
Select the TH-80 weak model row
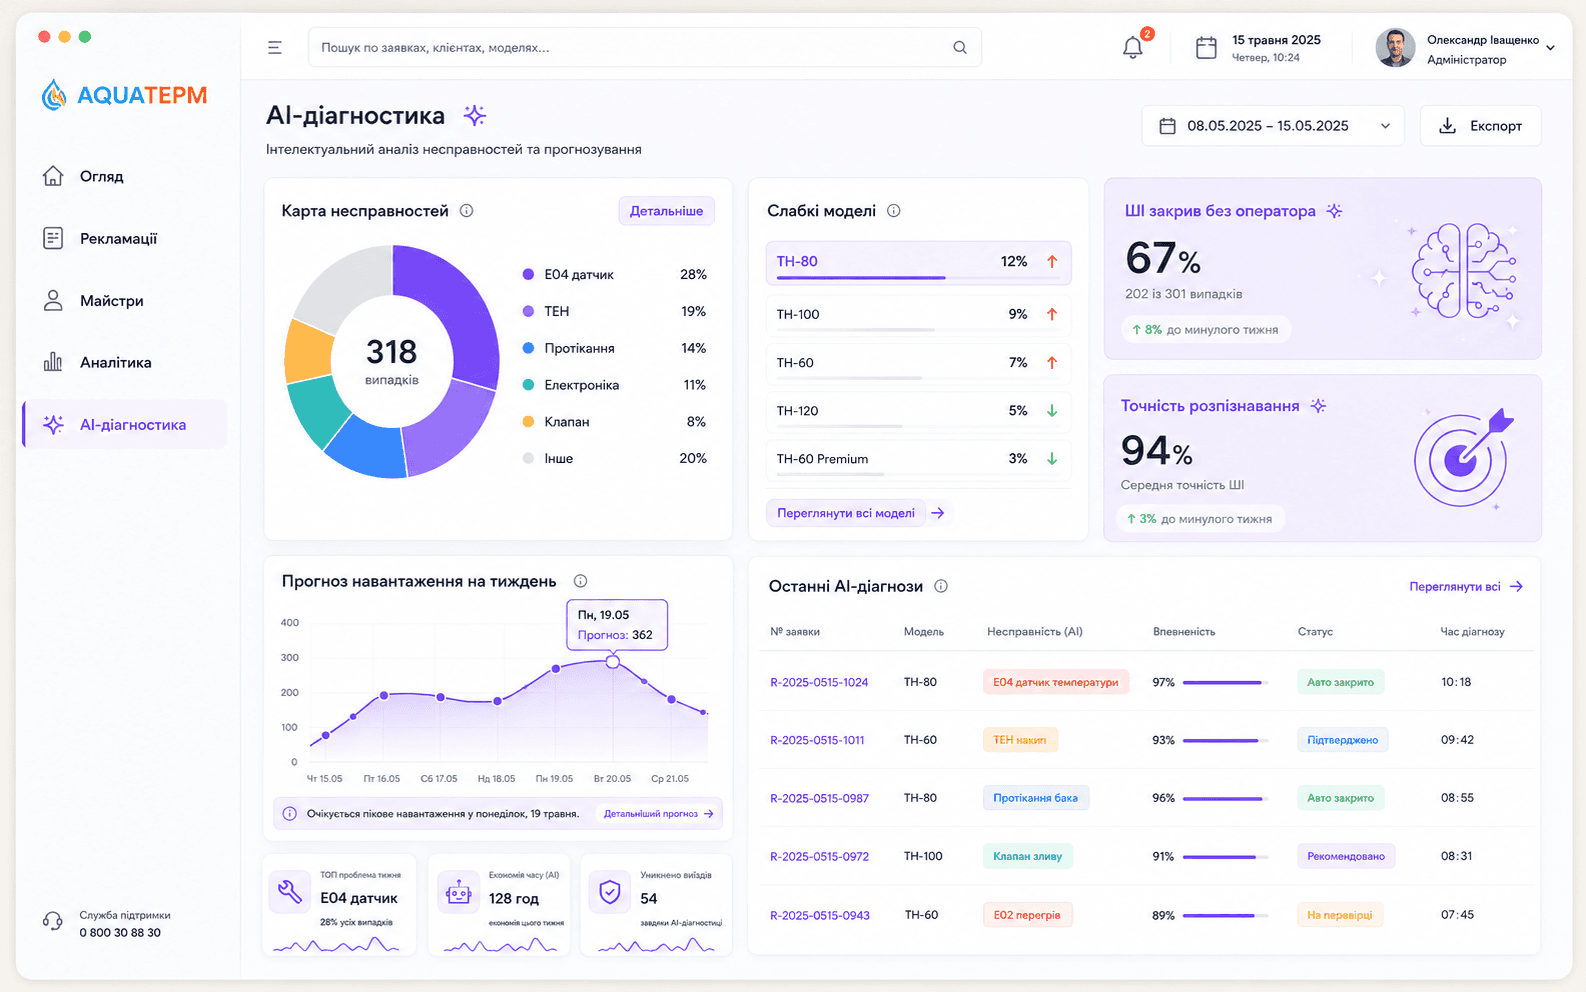[918, 262]
